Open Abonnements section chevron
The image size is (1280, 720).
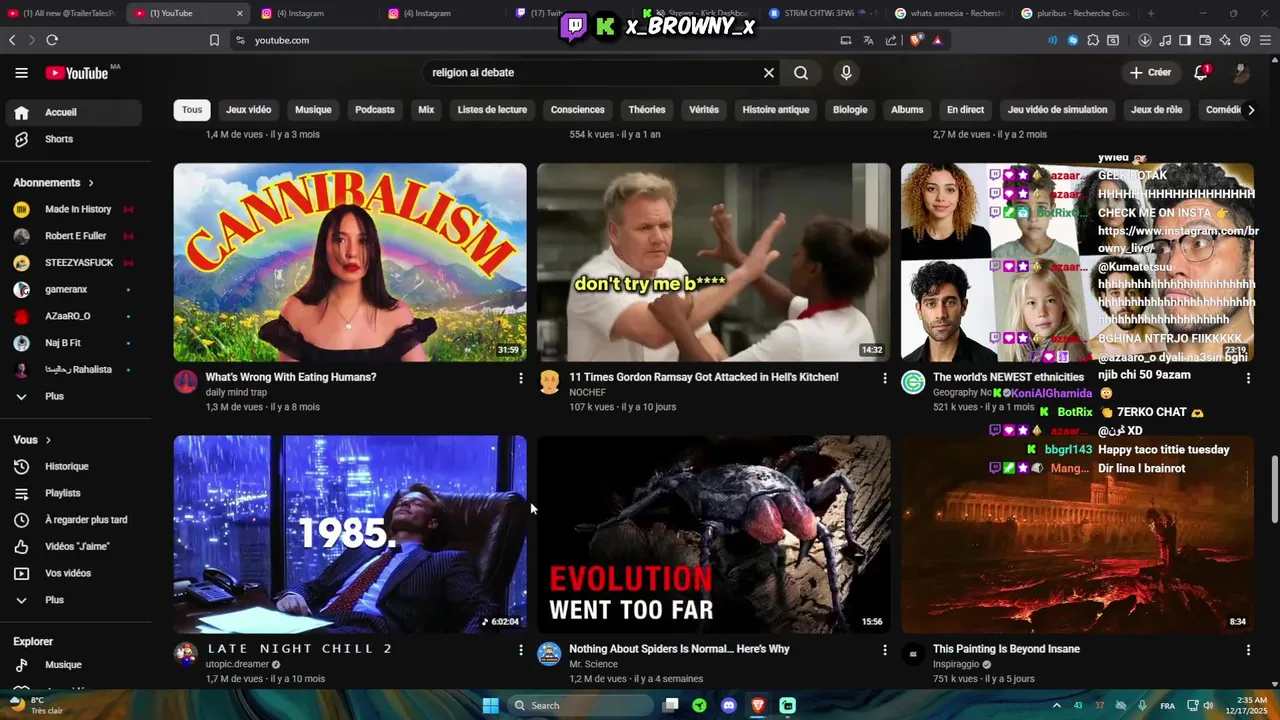[91, 183]
